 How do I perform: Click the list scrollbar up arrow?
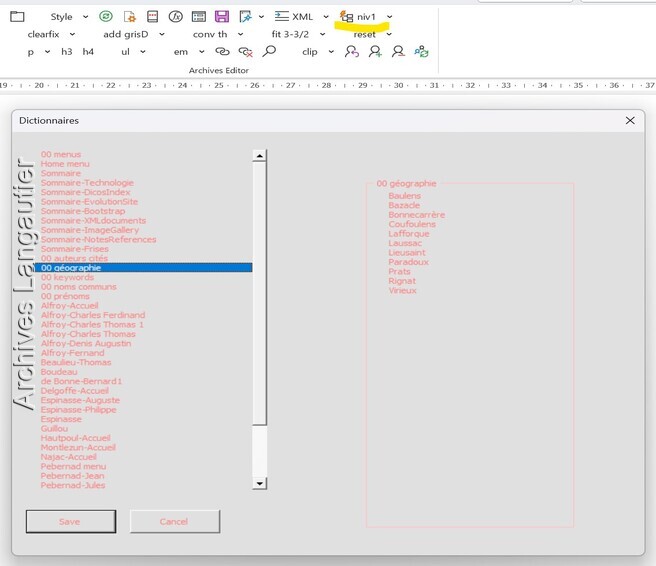(259, 156)
